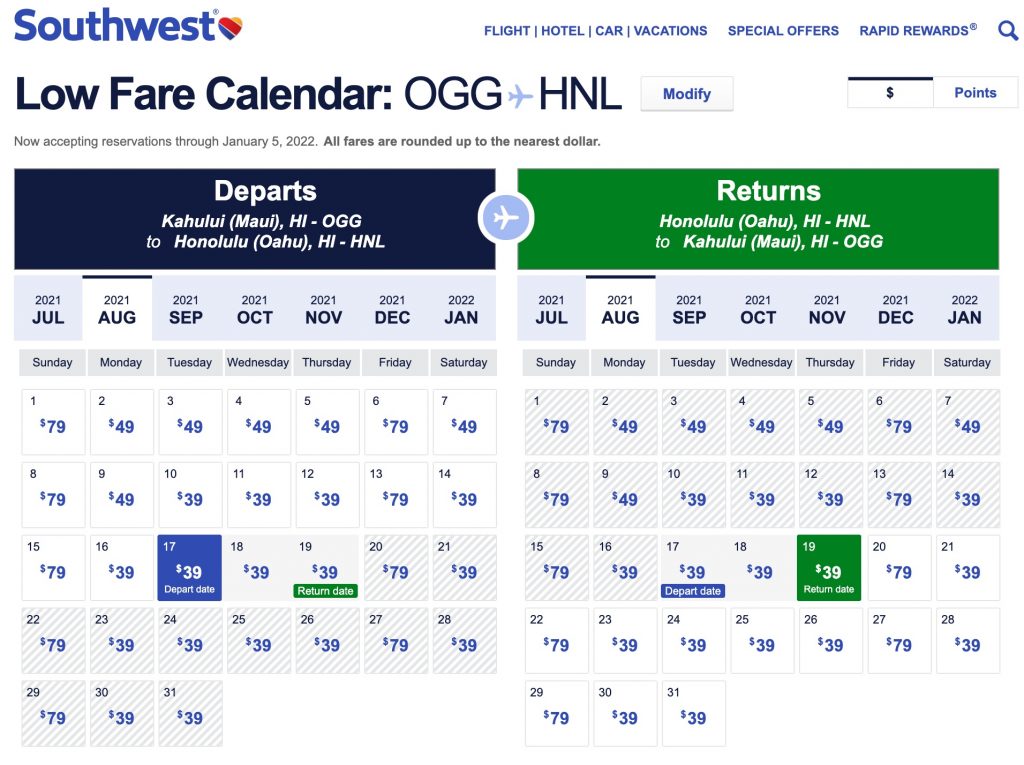The width and height of the screenshot is (1024, 765).
Task: Select JUL 2021 tab in Returns calendar
Action: click(x=551, y=309)
